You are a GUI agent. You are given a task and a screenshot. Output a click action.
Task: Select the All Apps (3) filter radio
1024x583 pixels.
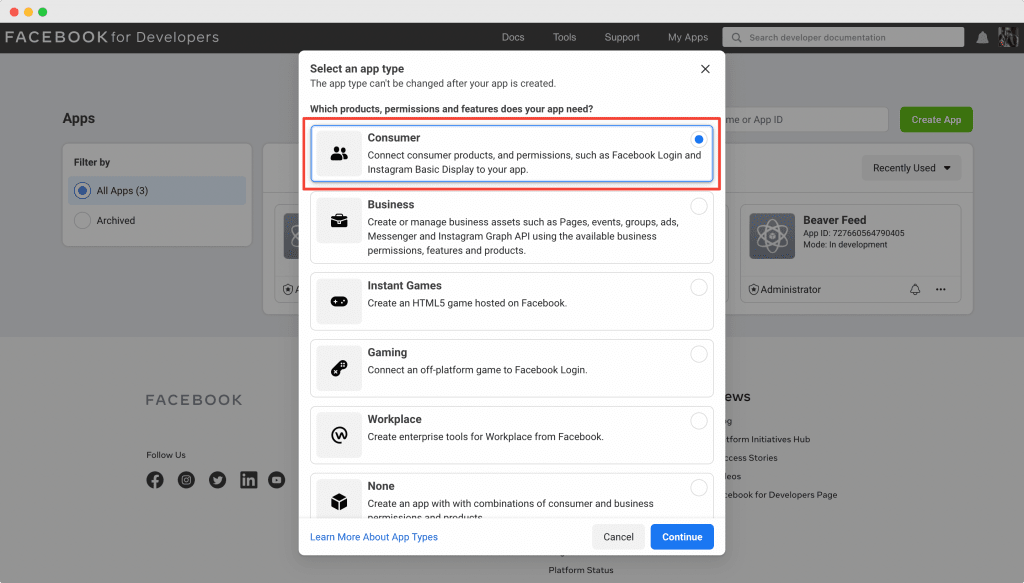82,191
